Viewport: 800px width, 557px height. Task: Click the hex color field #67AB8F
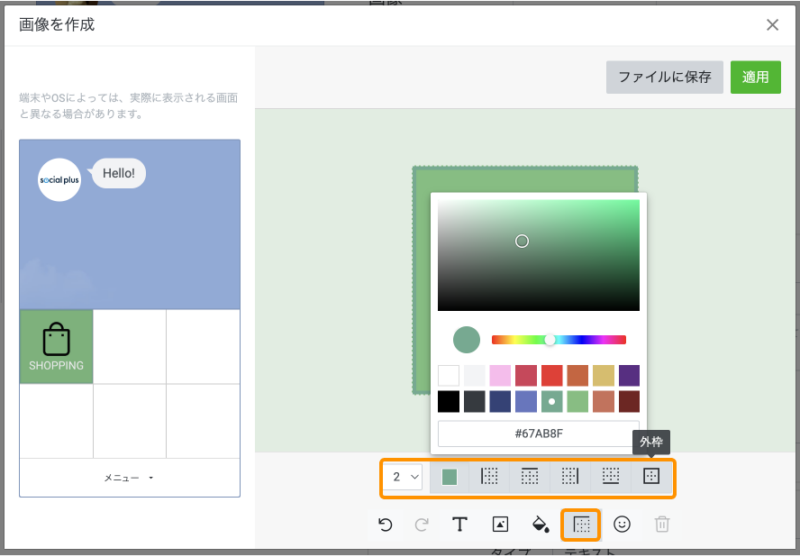tap(538, 434)
